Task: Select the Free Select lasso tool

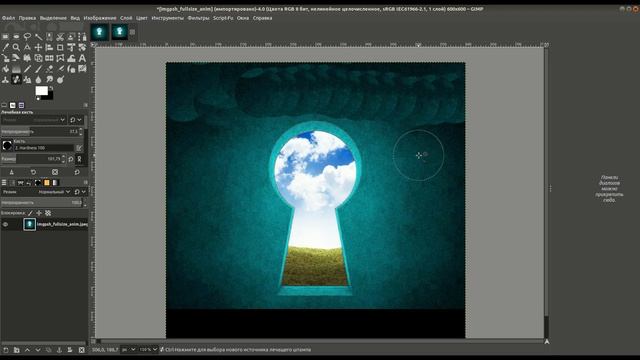Action: (x=27, y=37)
